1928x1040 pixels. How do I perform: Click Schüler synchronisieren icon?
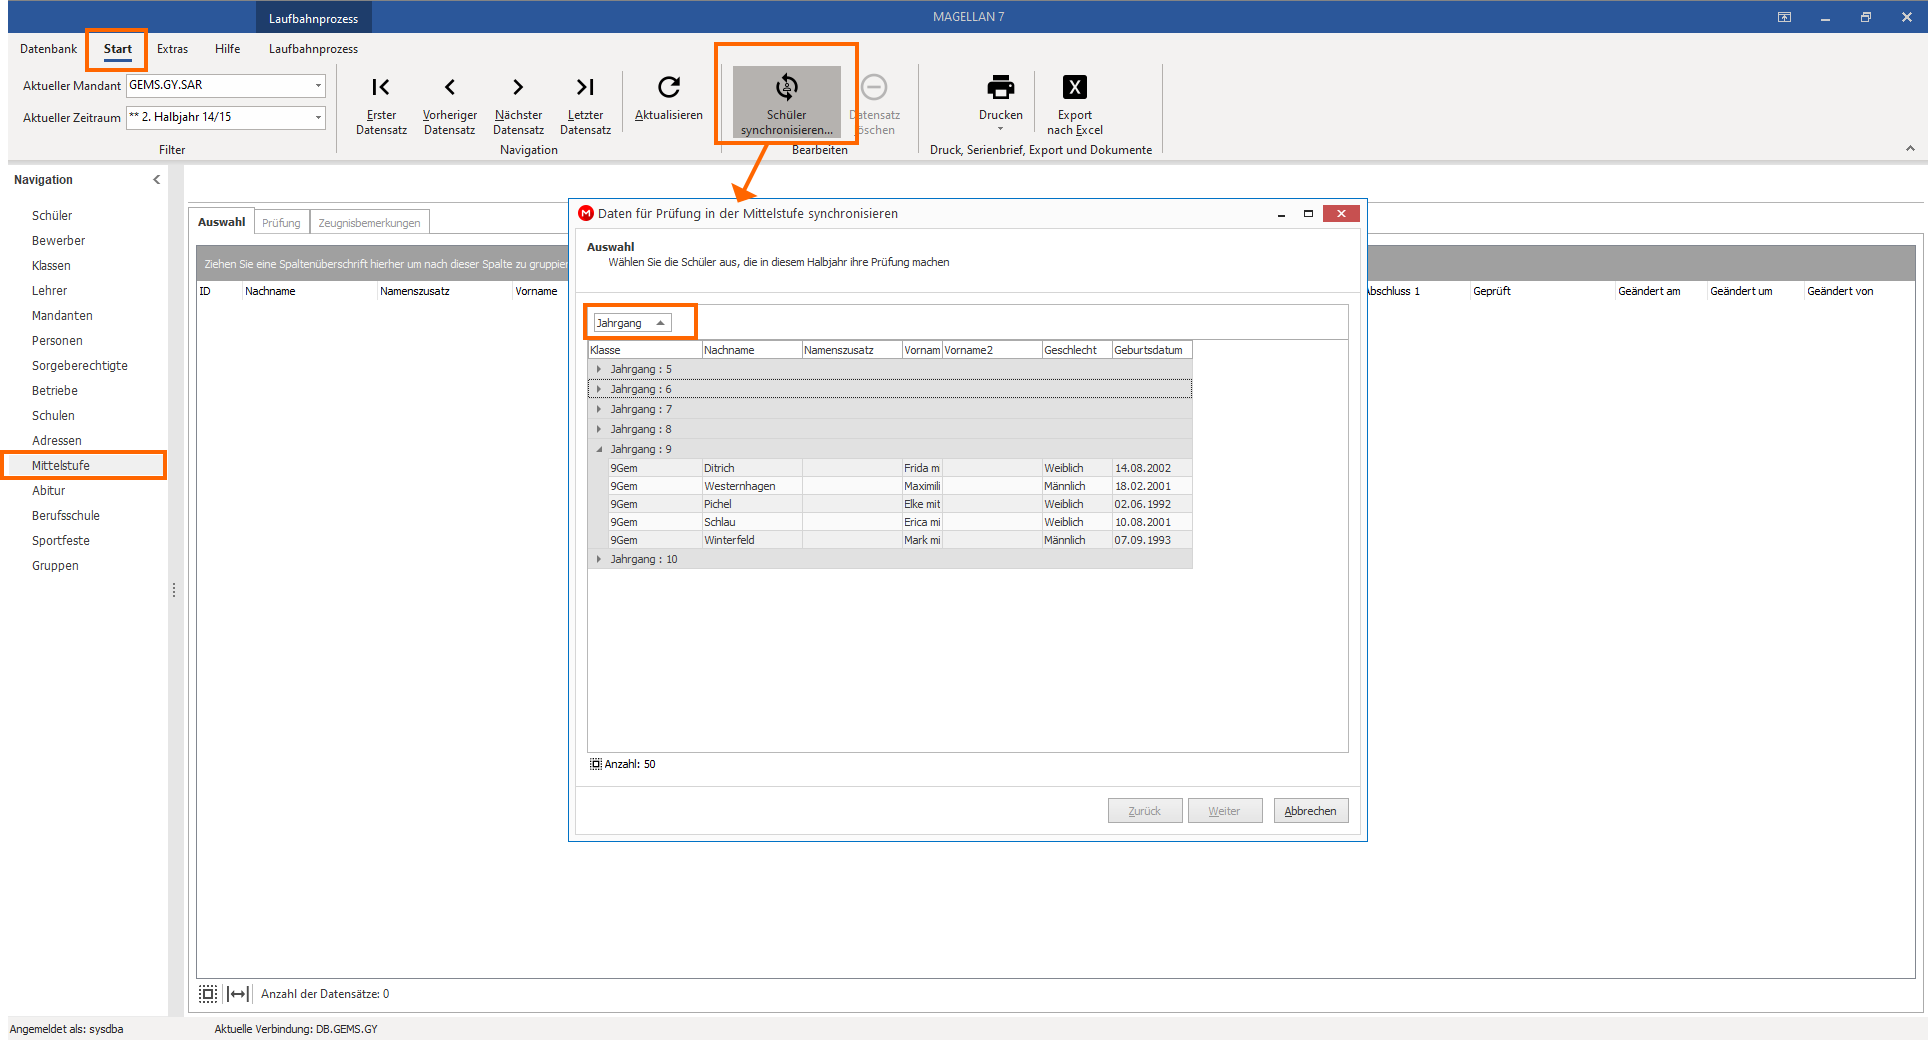pyautogui.click(x=787, y=88)
